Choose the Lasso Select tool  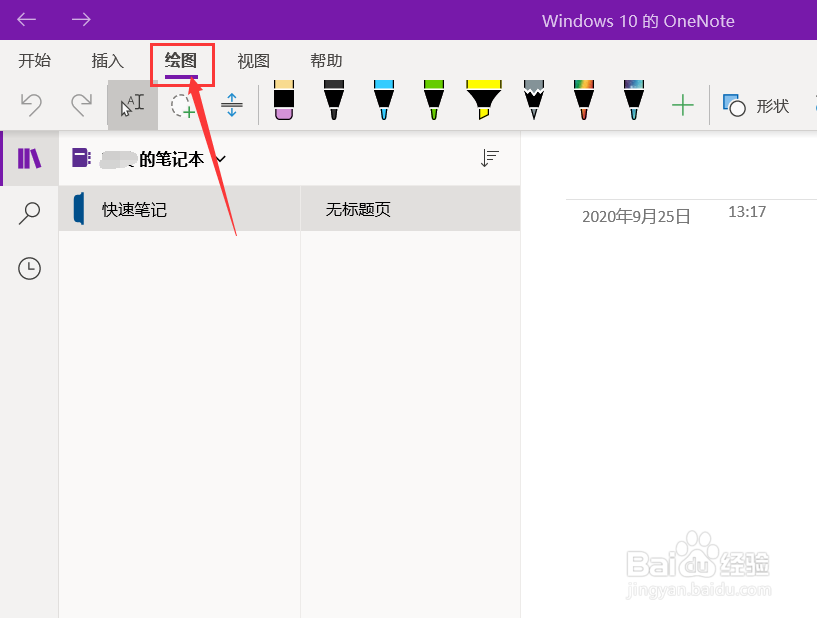point(182,105)
